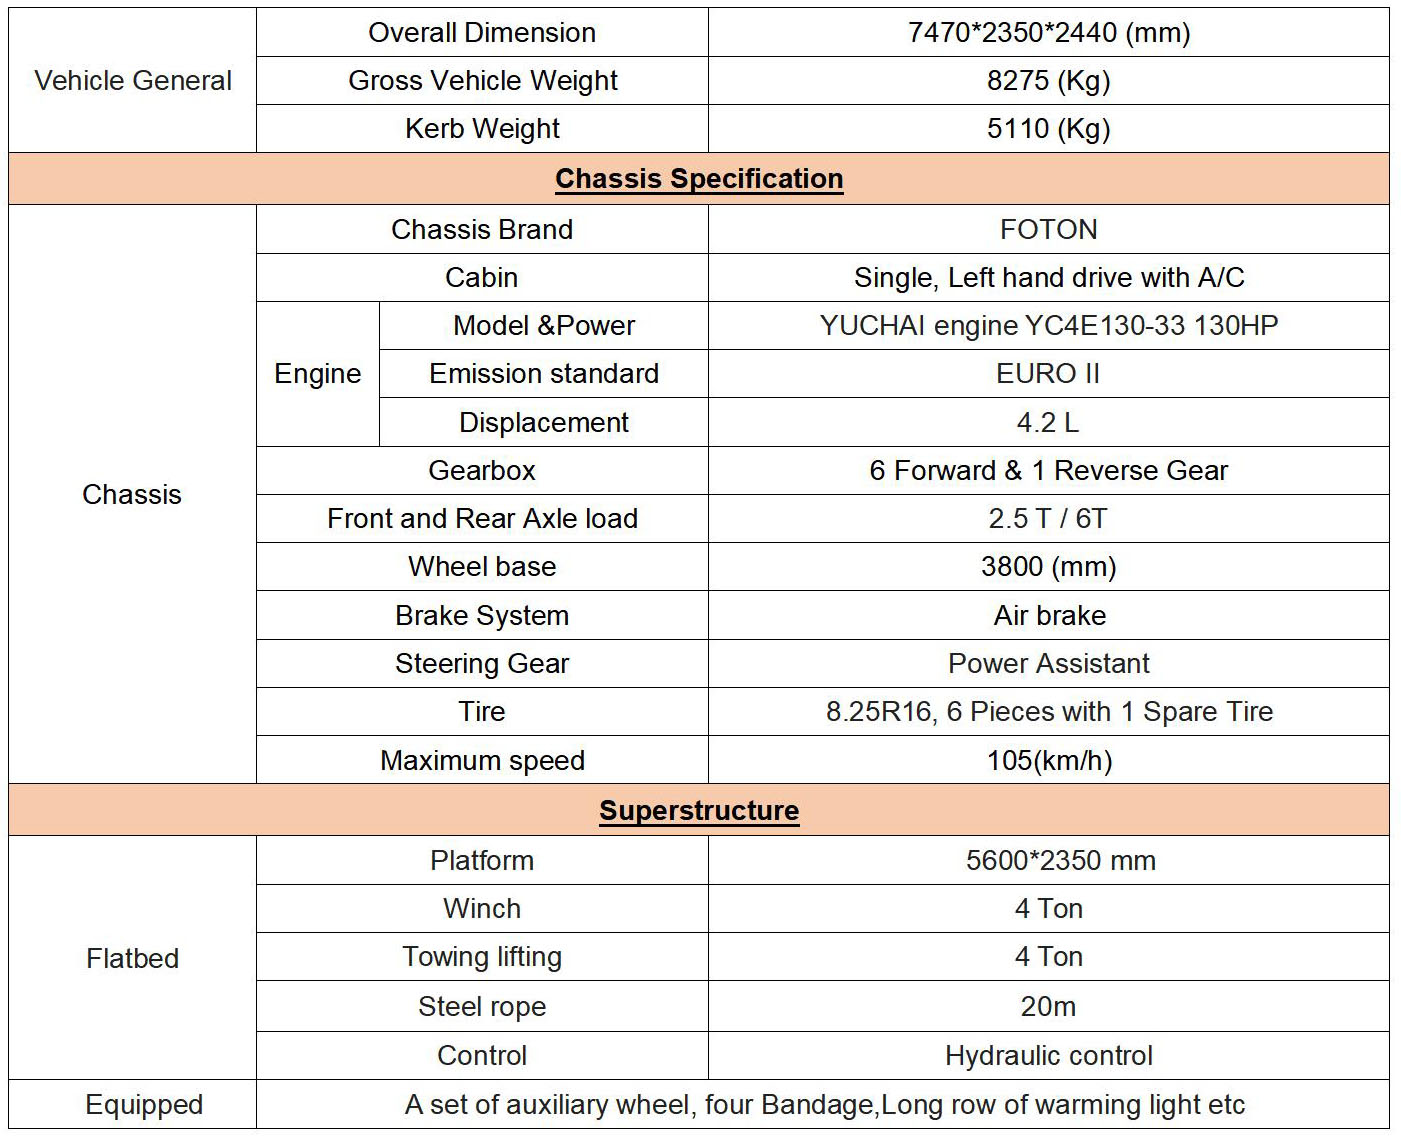Select the Tire specification cell
This screenshot has height=1139, width=1401.
coord(1049,711)
